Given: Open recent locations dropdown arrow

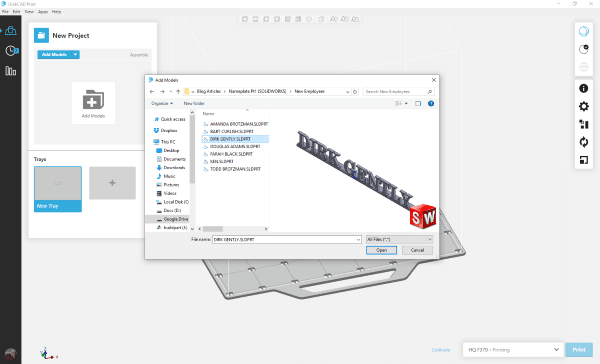Looking at the screenshot, I should 171,91.
